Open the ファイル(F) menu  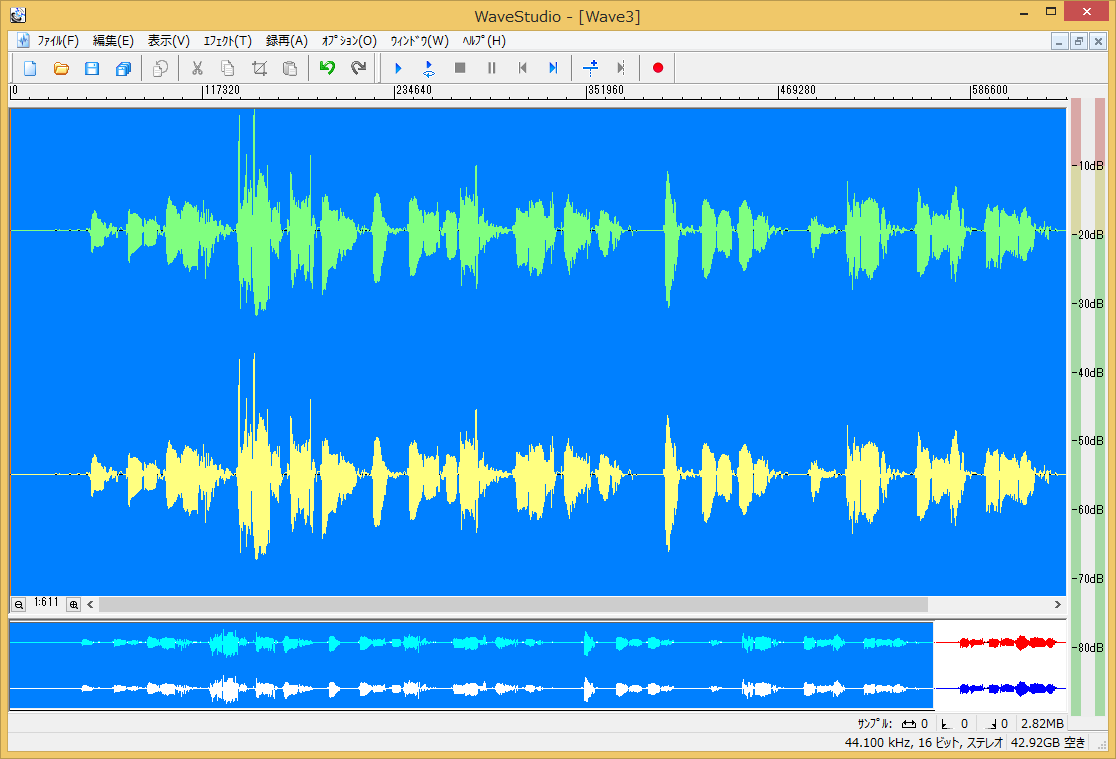(58, 41)
